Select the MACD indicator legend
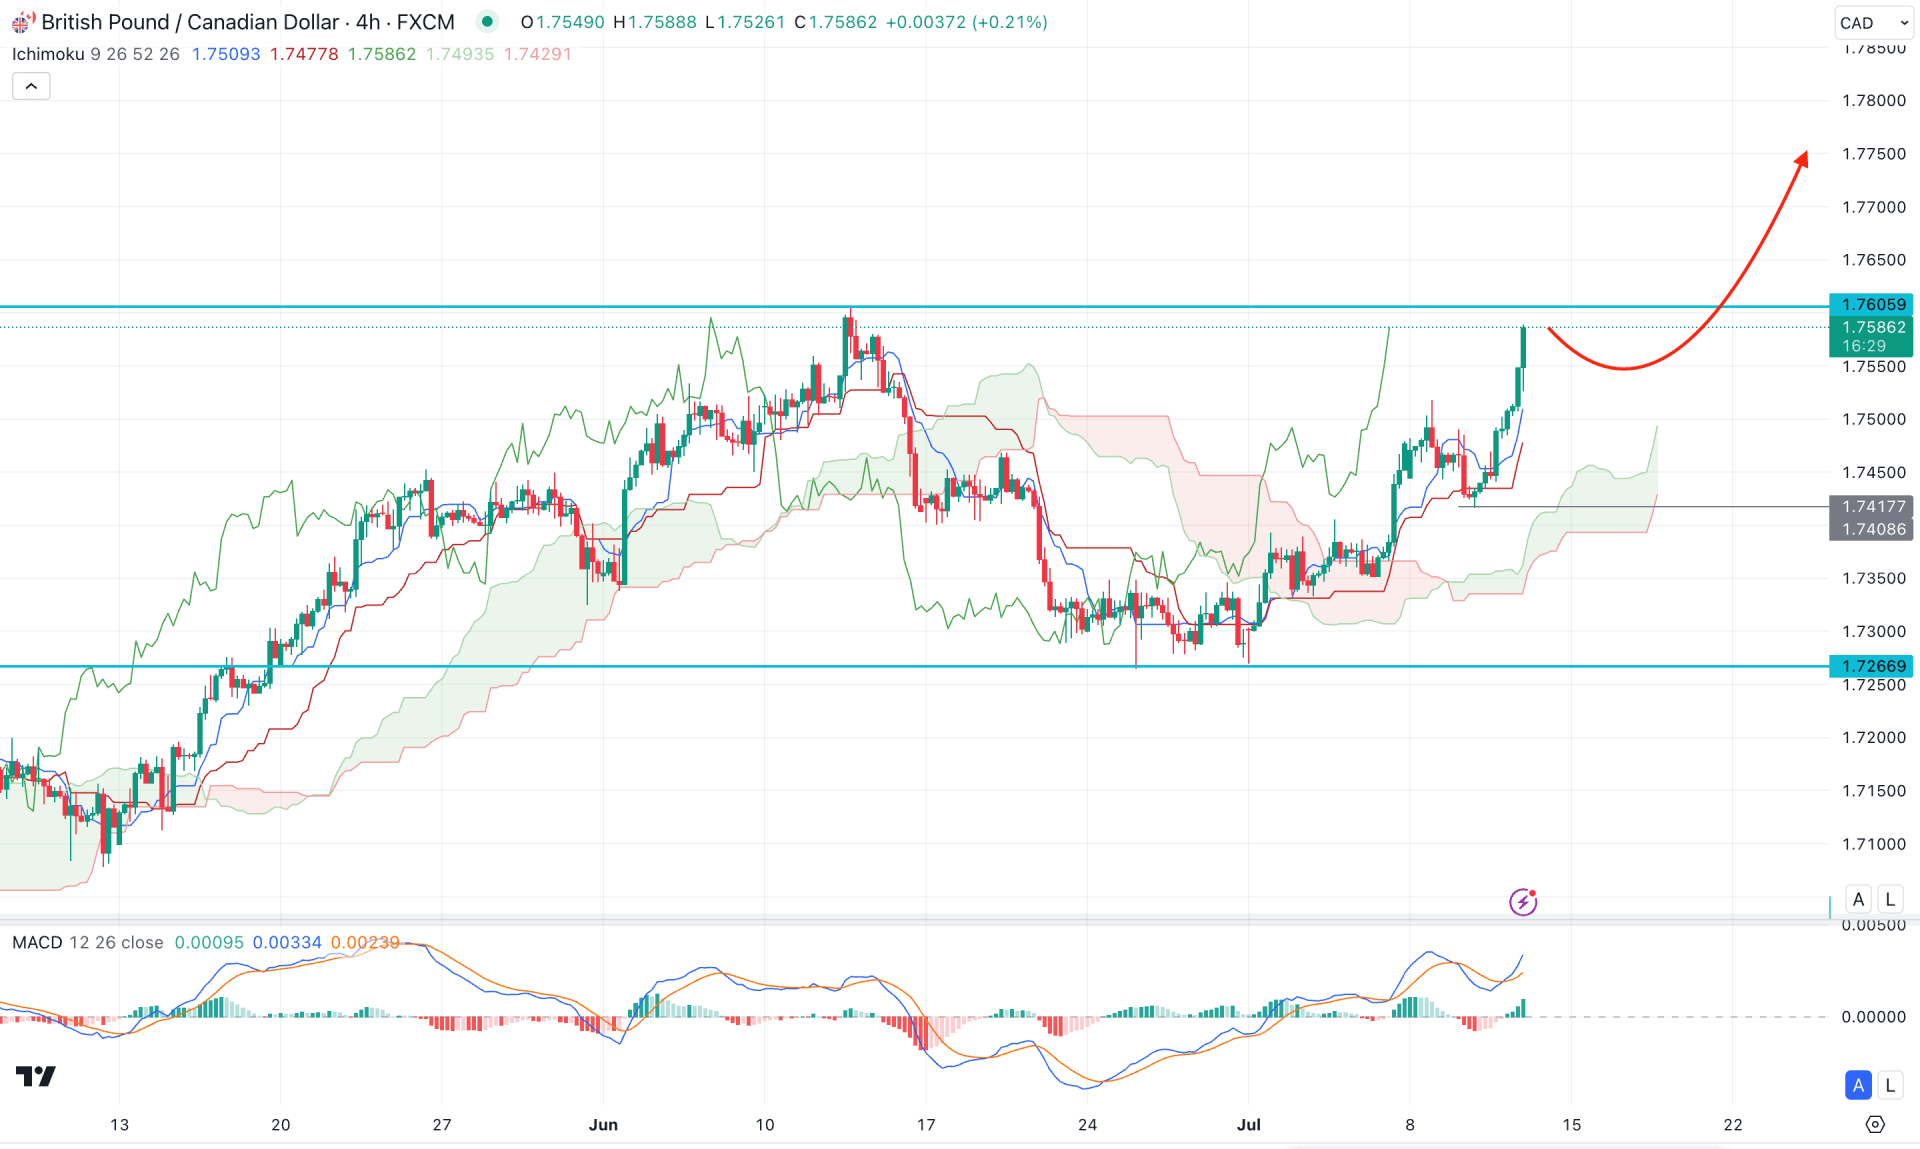This screenshot has width=1920, height=1149. coord(88,942)
